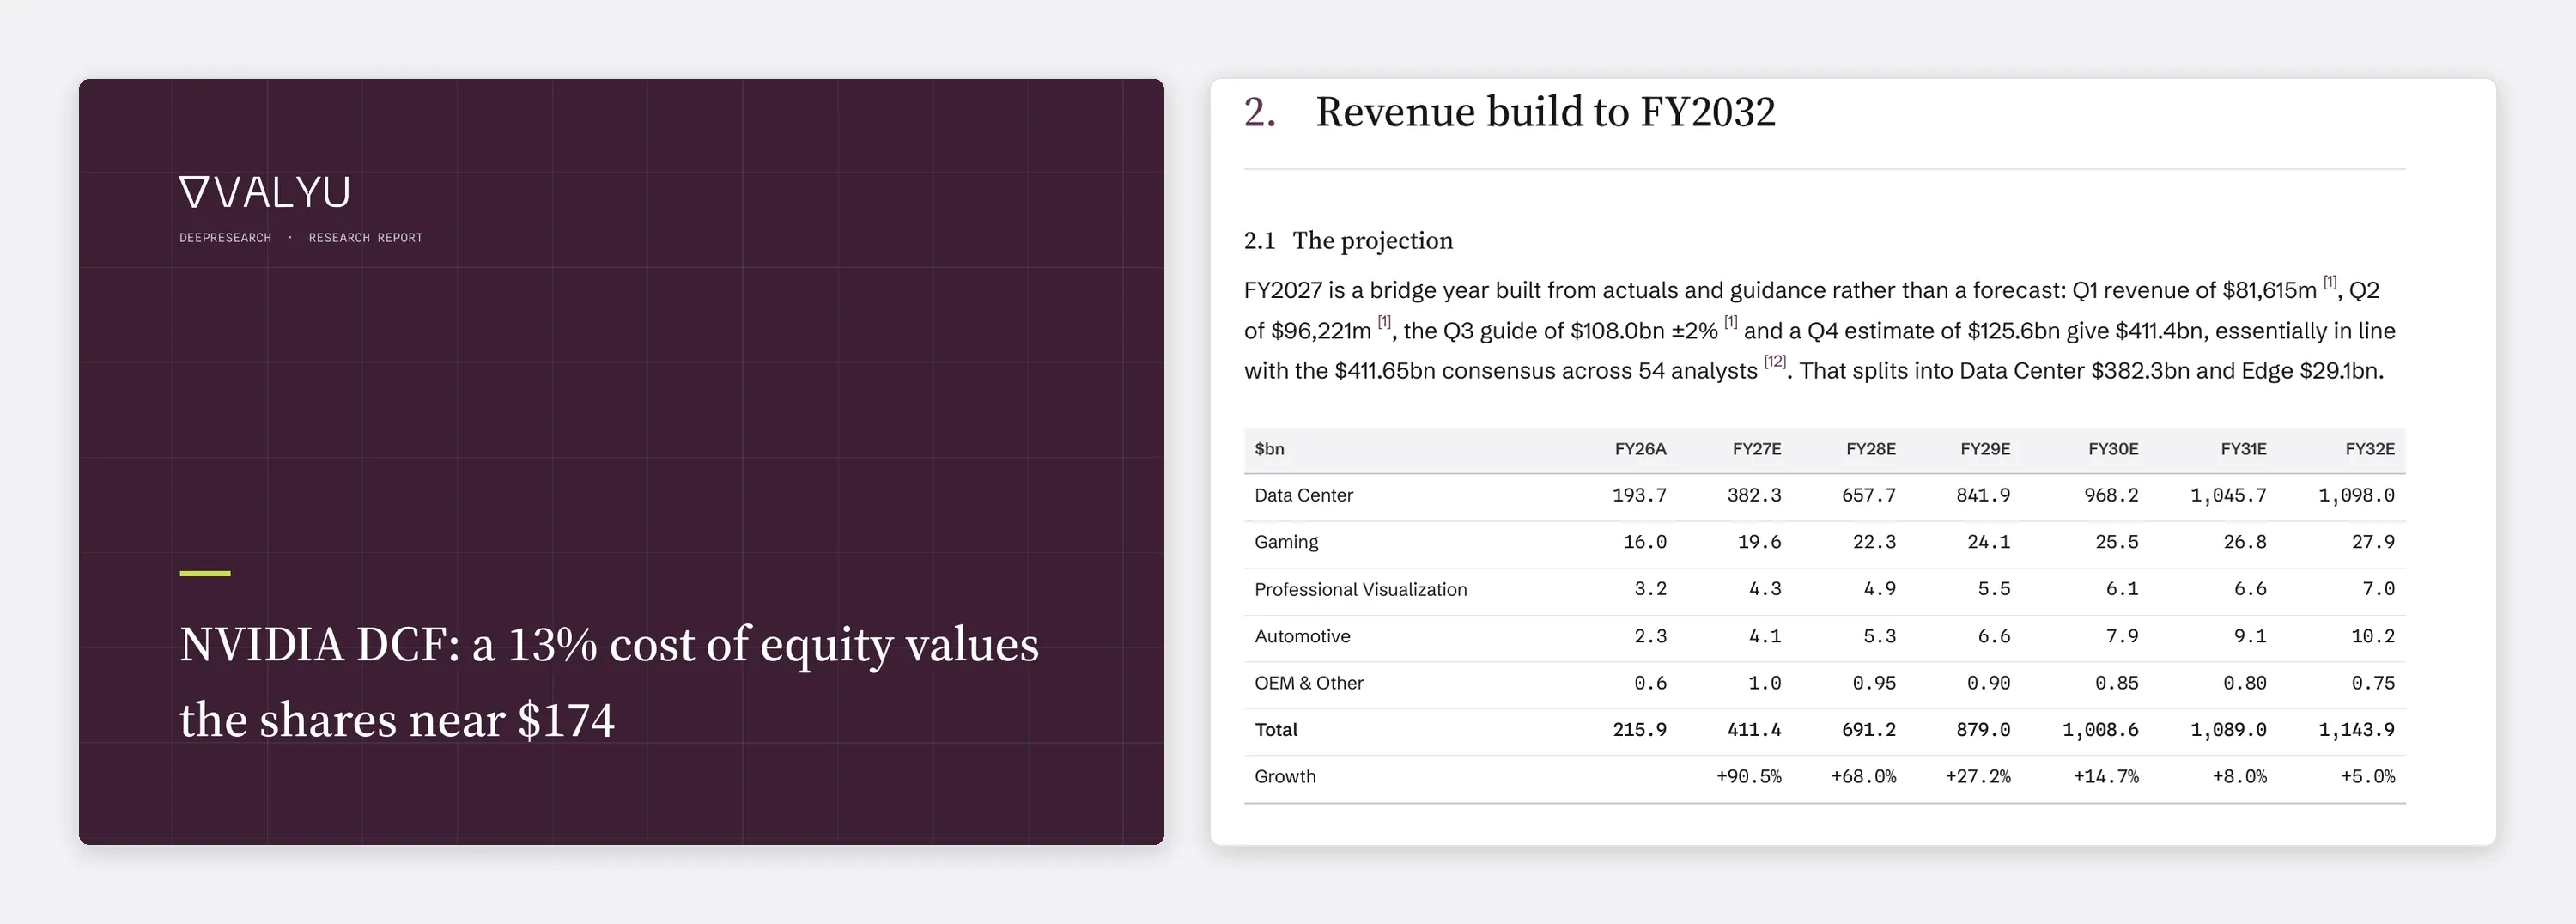Click the Revenue build to FY2032 heading

1545,112
